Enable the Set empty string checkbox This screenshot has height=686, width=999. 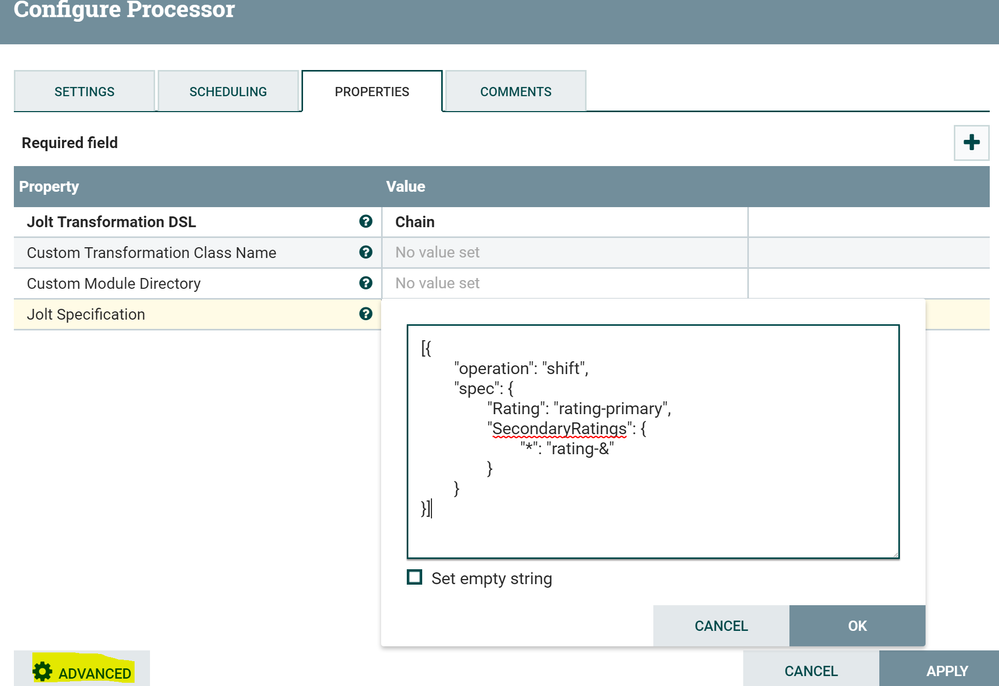[x=415, y=578]
